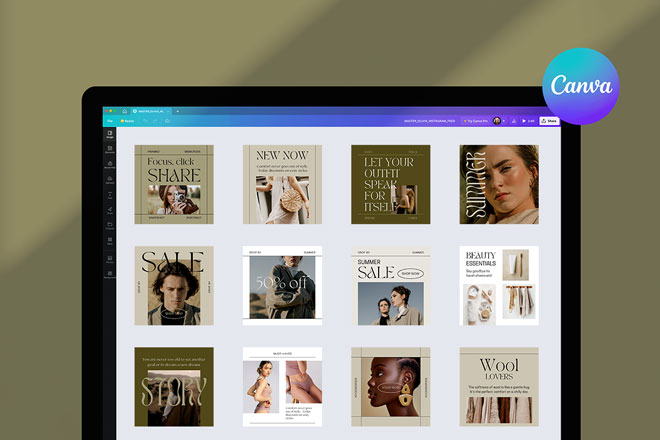Open the Design tab in the sidebar

click(x=110, y=134)
